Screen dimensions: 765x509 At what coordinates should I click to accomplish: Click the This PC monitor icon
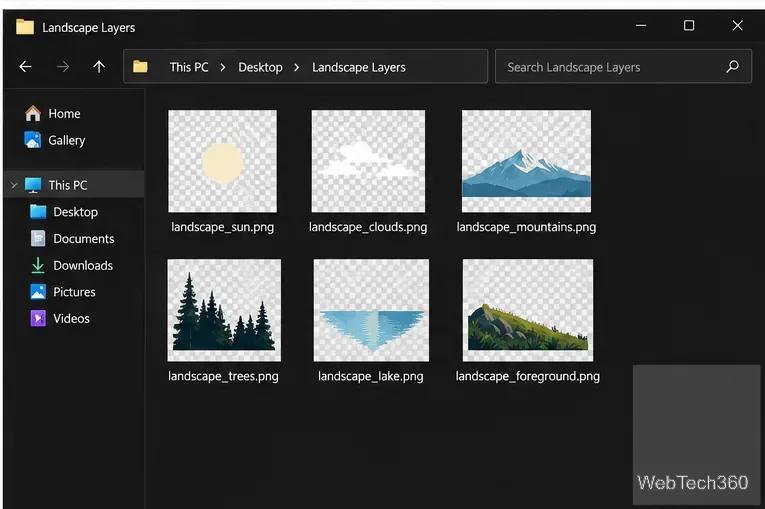(x=33, y=185)
